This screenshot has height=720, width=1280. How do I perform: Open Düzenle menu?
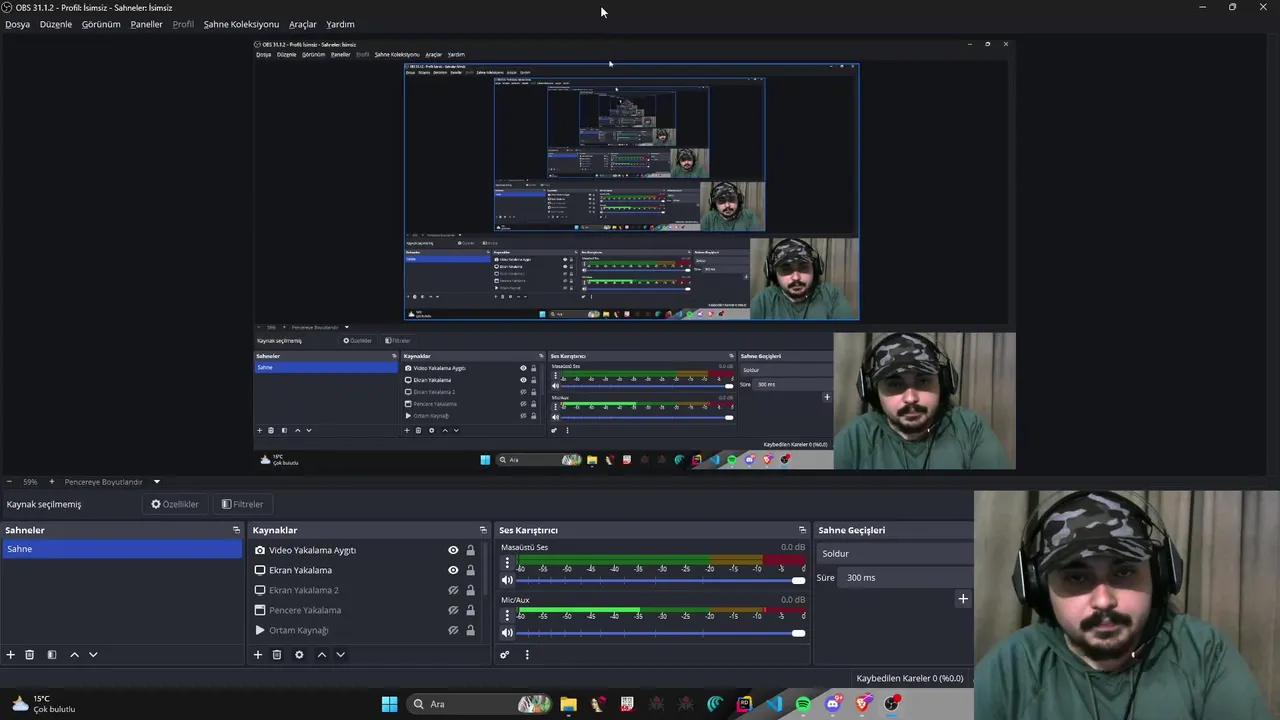pyautogui.click(x=56, y=24)
